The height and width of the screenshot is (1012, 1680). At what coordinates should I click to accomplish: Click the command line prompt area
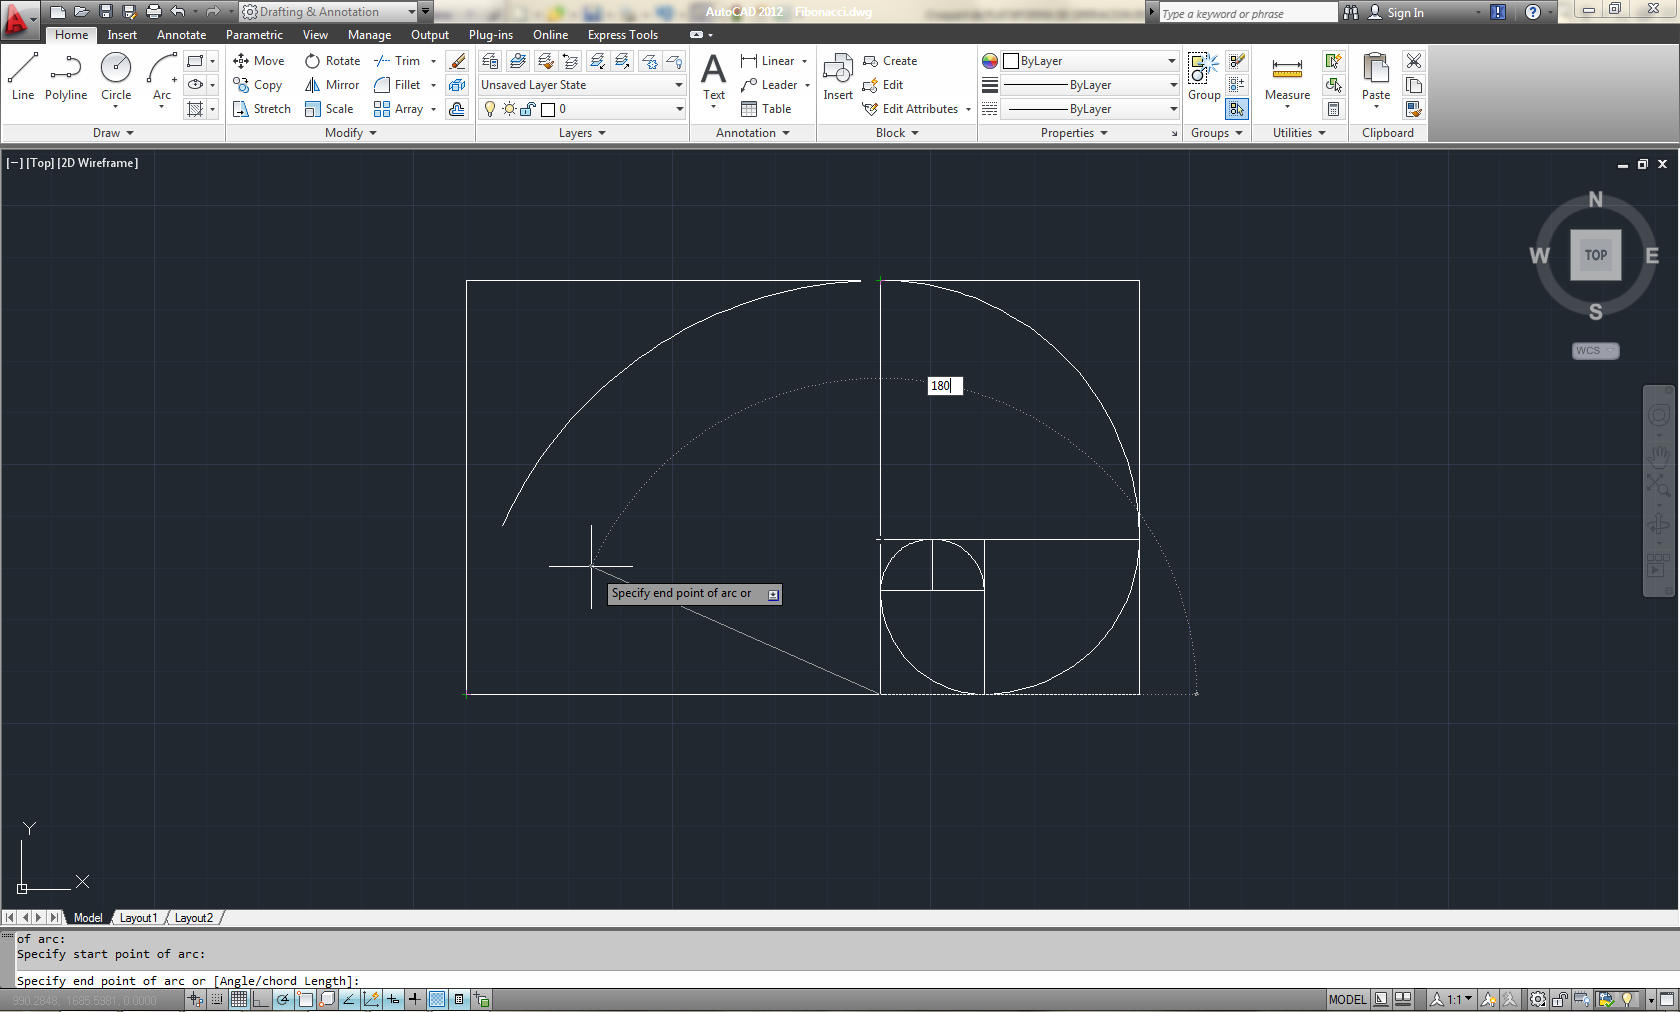pyautogui.click(x=840, y=981)
